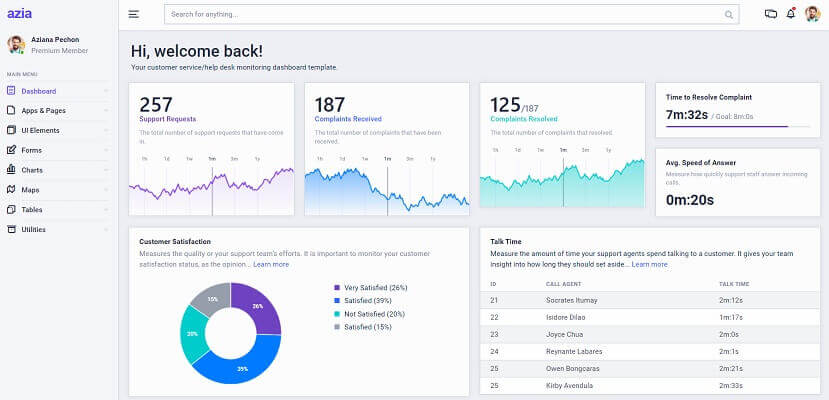Open Dashboard in the main menu
The height and width of the screenshot is (400, 829).
pyautogui.click(x=38, y=91)
